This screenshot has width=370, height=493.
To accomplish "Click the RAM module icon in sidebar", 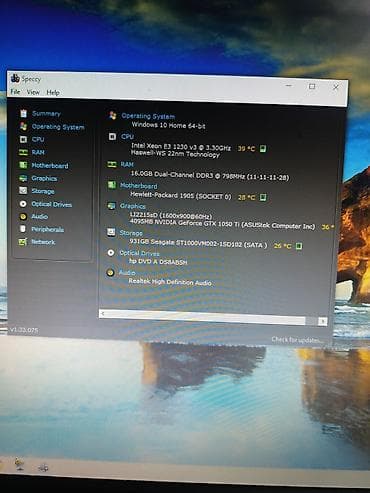I will (23, 152).
